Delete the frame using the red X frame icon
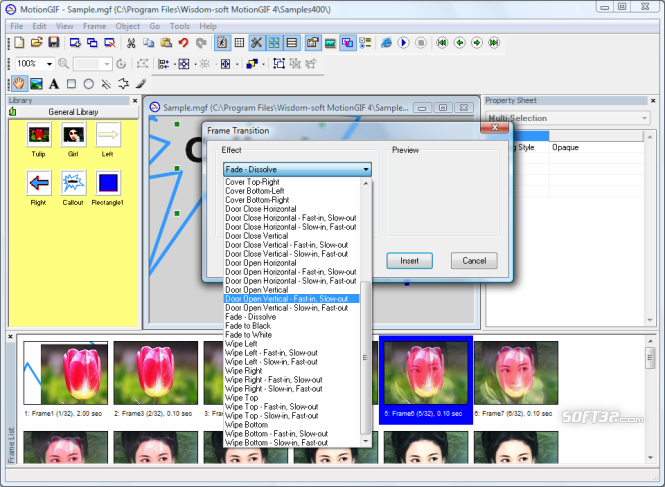665x487 pixels. pyautogui.click(x=109, y=43)
